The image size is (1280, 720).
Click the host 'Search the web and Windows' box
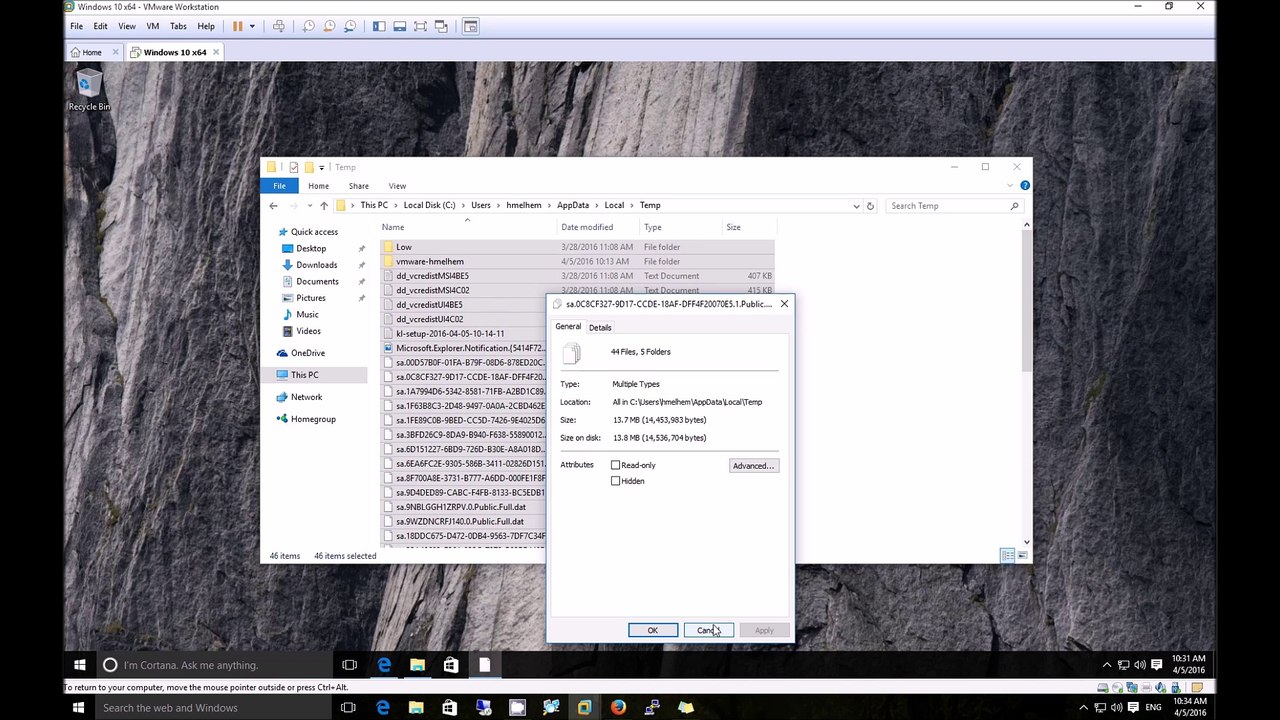click(x=213, y=708)
